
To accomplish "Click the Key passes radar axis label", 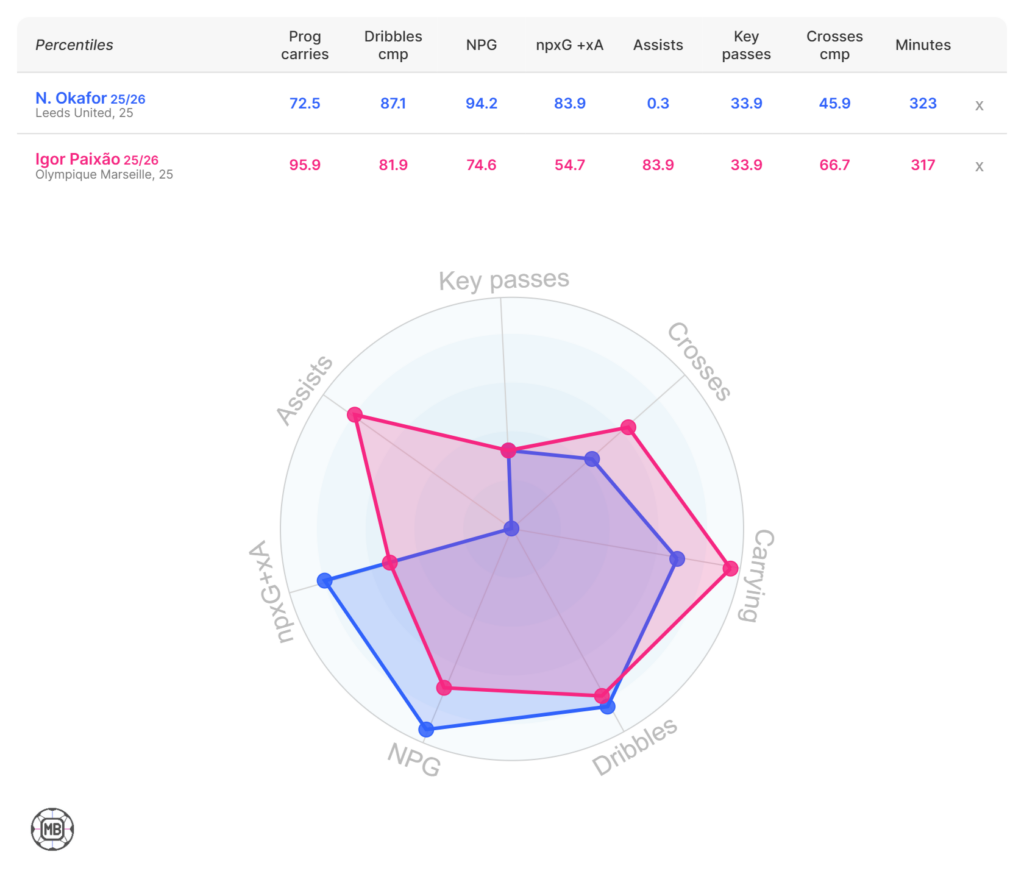I will [x=504, y=280].
